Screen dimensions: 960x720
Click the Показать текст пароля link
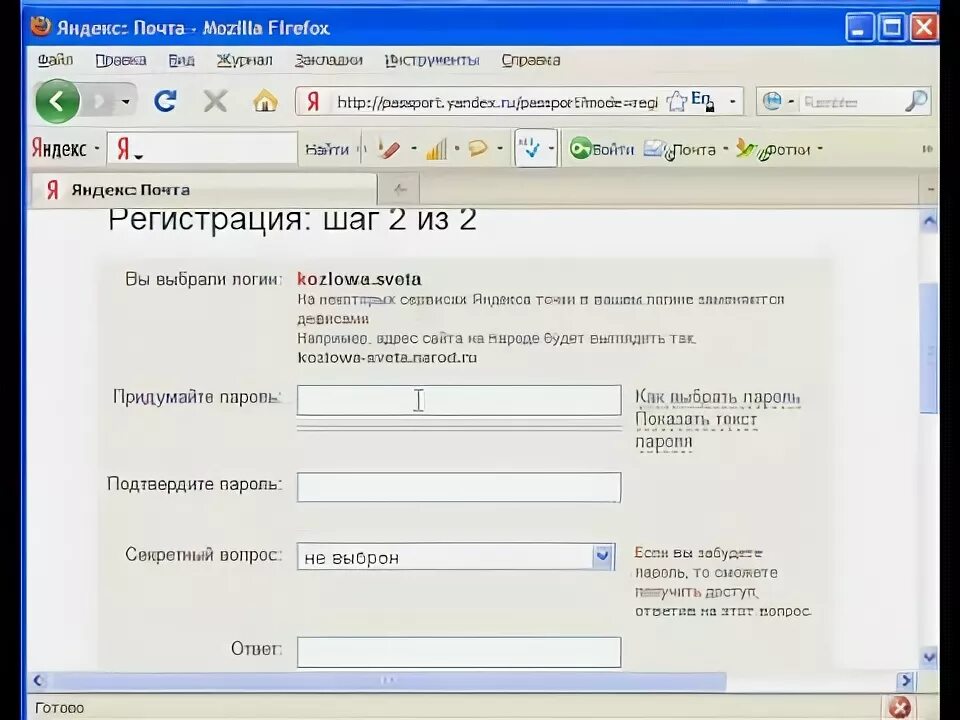click(696, 430)
